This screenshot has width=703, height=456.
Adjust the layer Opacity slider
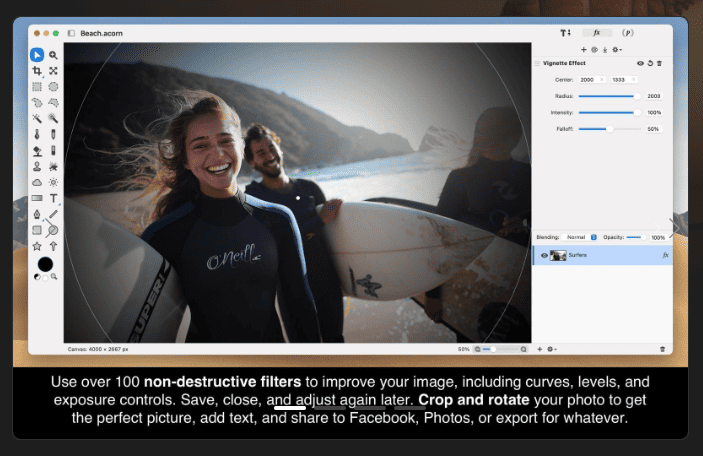point(636,237)
